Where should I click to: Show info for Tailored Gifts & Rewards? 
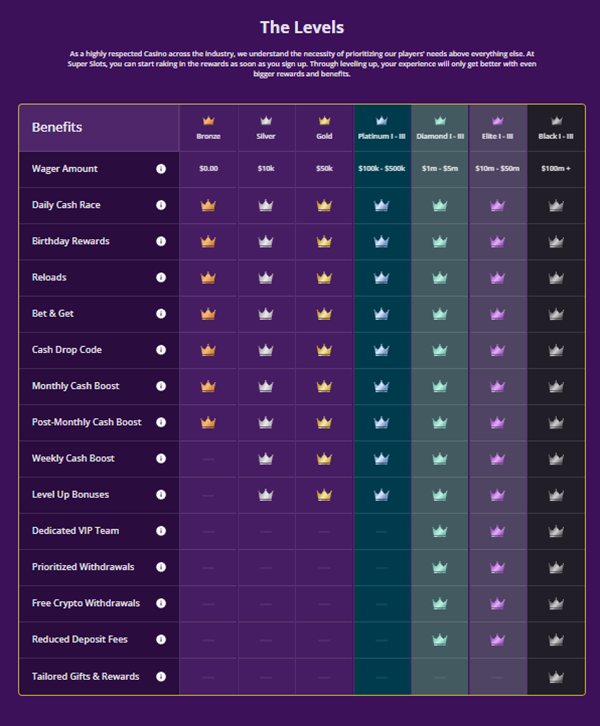(x=161, y=676)
